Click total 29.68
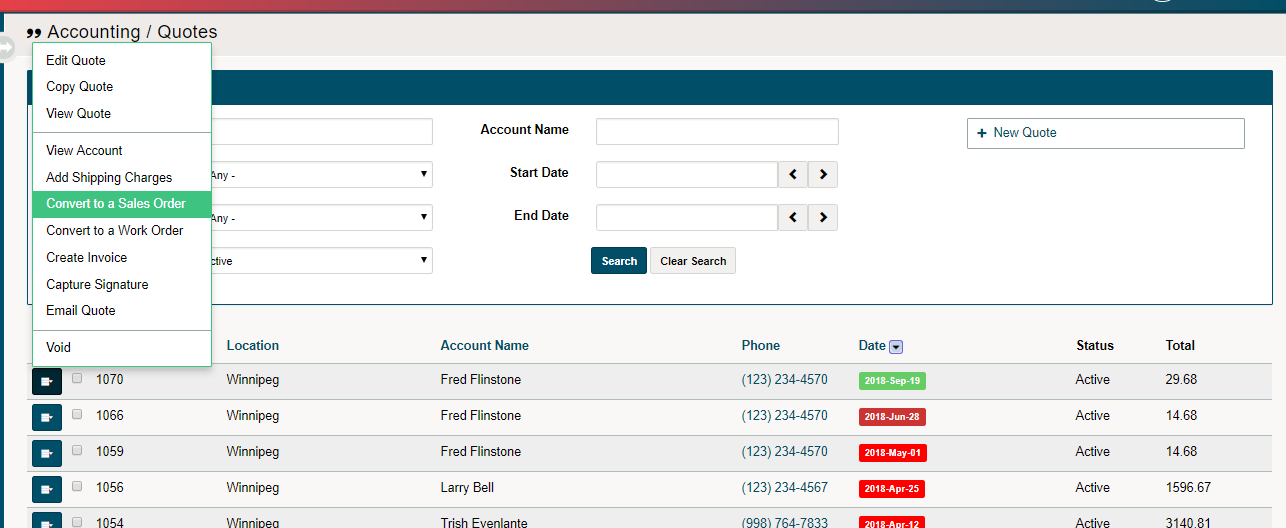The height and width of the screenshot is (528, 1286). 1181,380
